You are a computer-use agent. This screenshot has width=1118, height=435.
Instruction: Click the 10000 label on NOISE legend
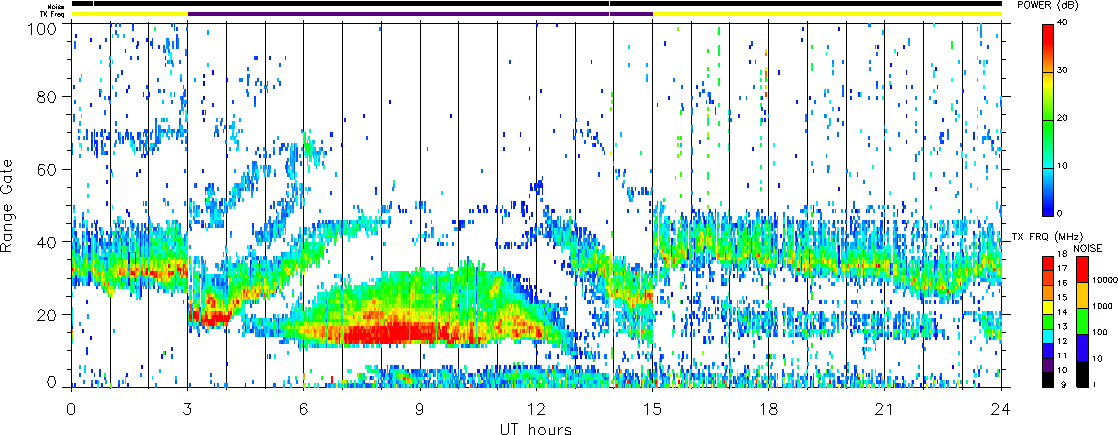[1104, 281]
